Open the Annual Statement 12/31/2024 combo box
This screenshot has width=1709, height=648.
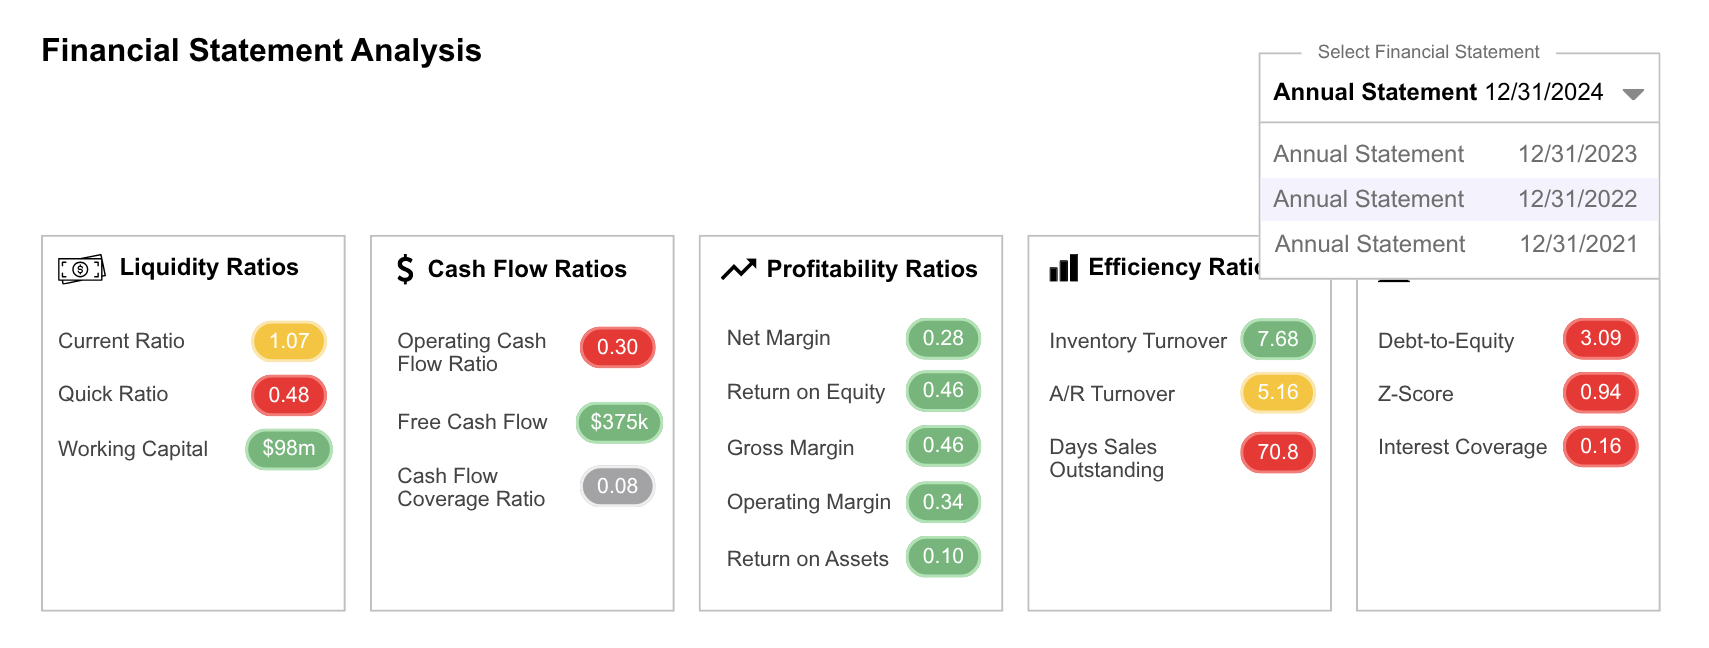[1438, 92]
